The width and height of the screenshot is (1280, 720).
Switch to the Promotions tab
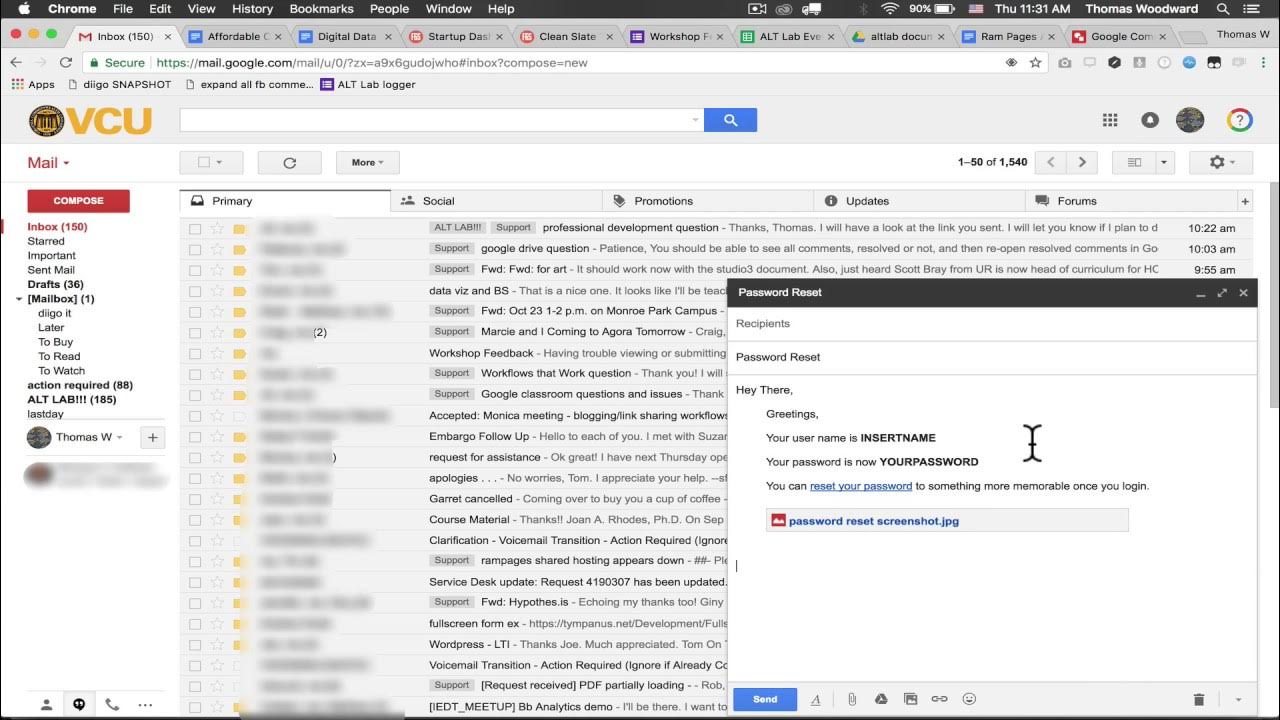708,201
